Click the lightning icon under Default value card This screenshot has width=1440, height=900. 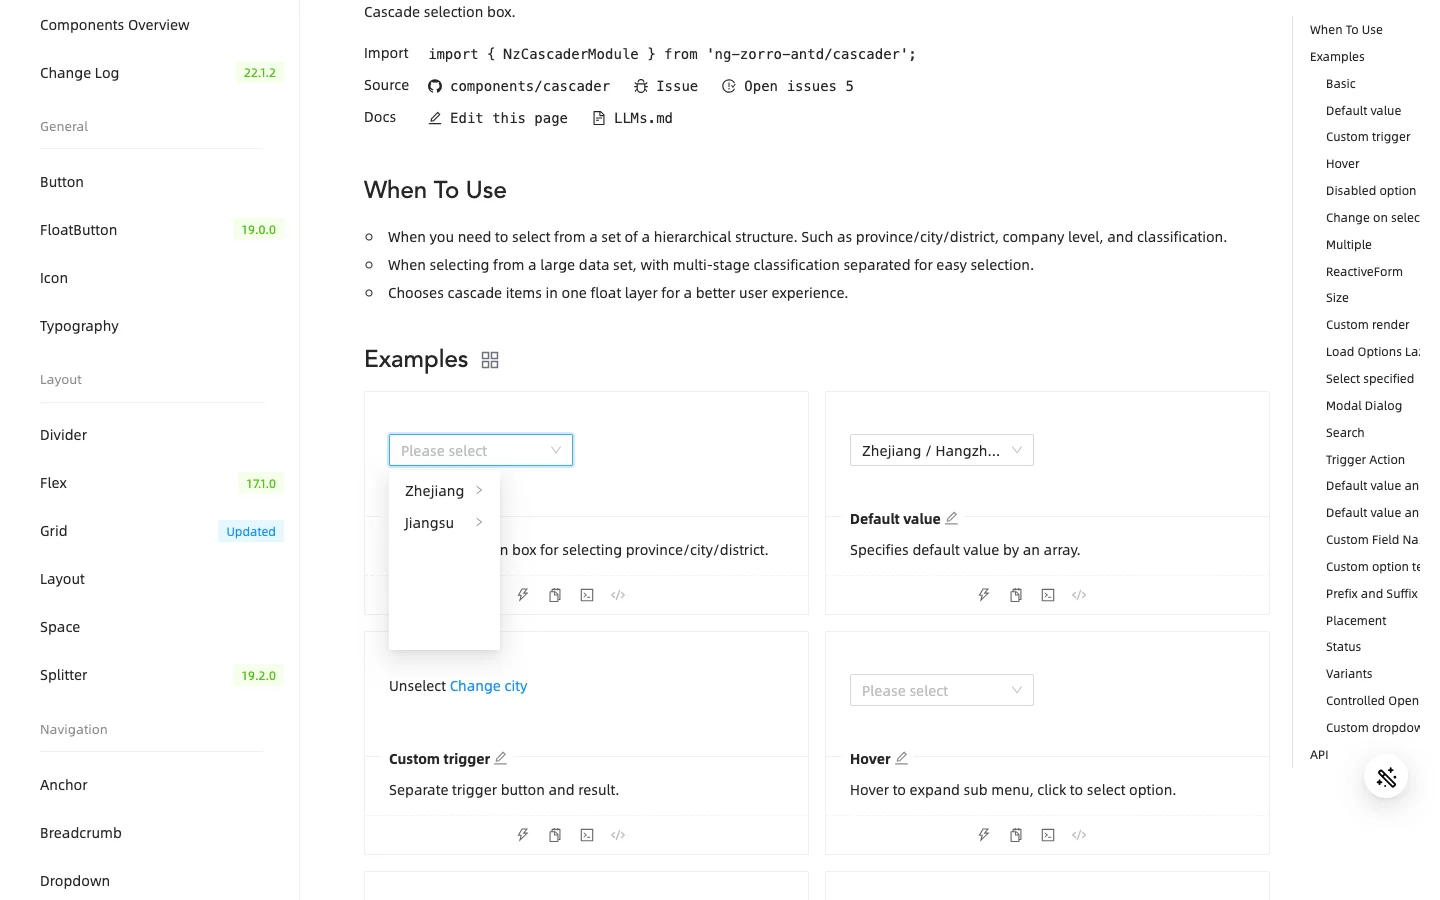pyautogui.click(x=984, y=595)
